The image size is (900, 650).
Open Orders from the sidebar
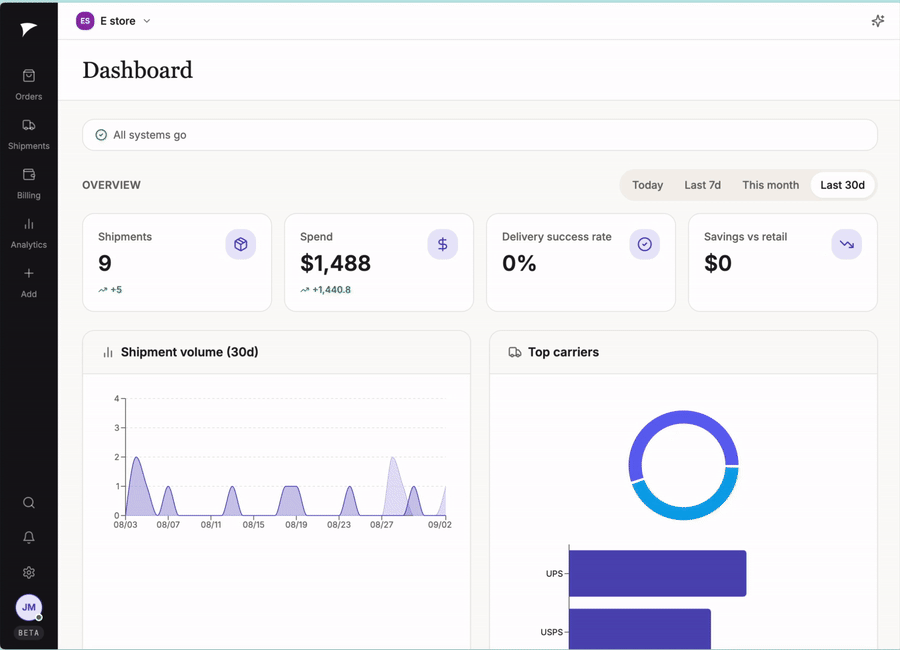click(x=29, y=84)
